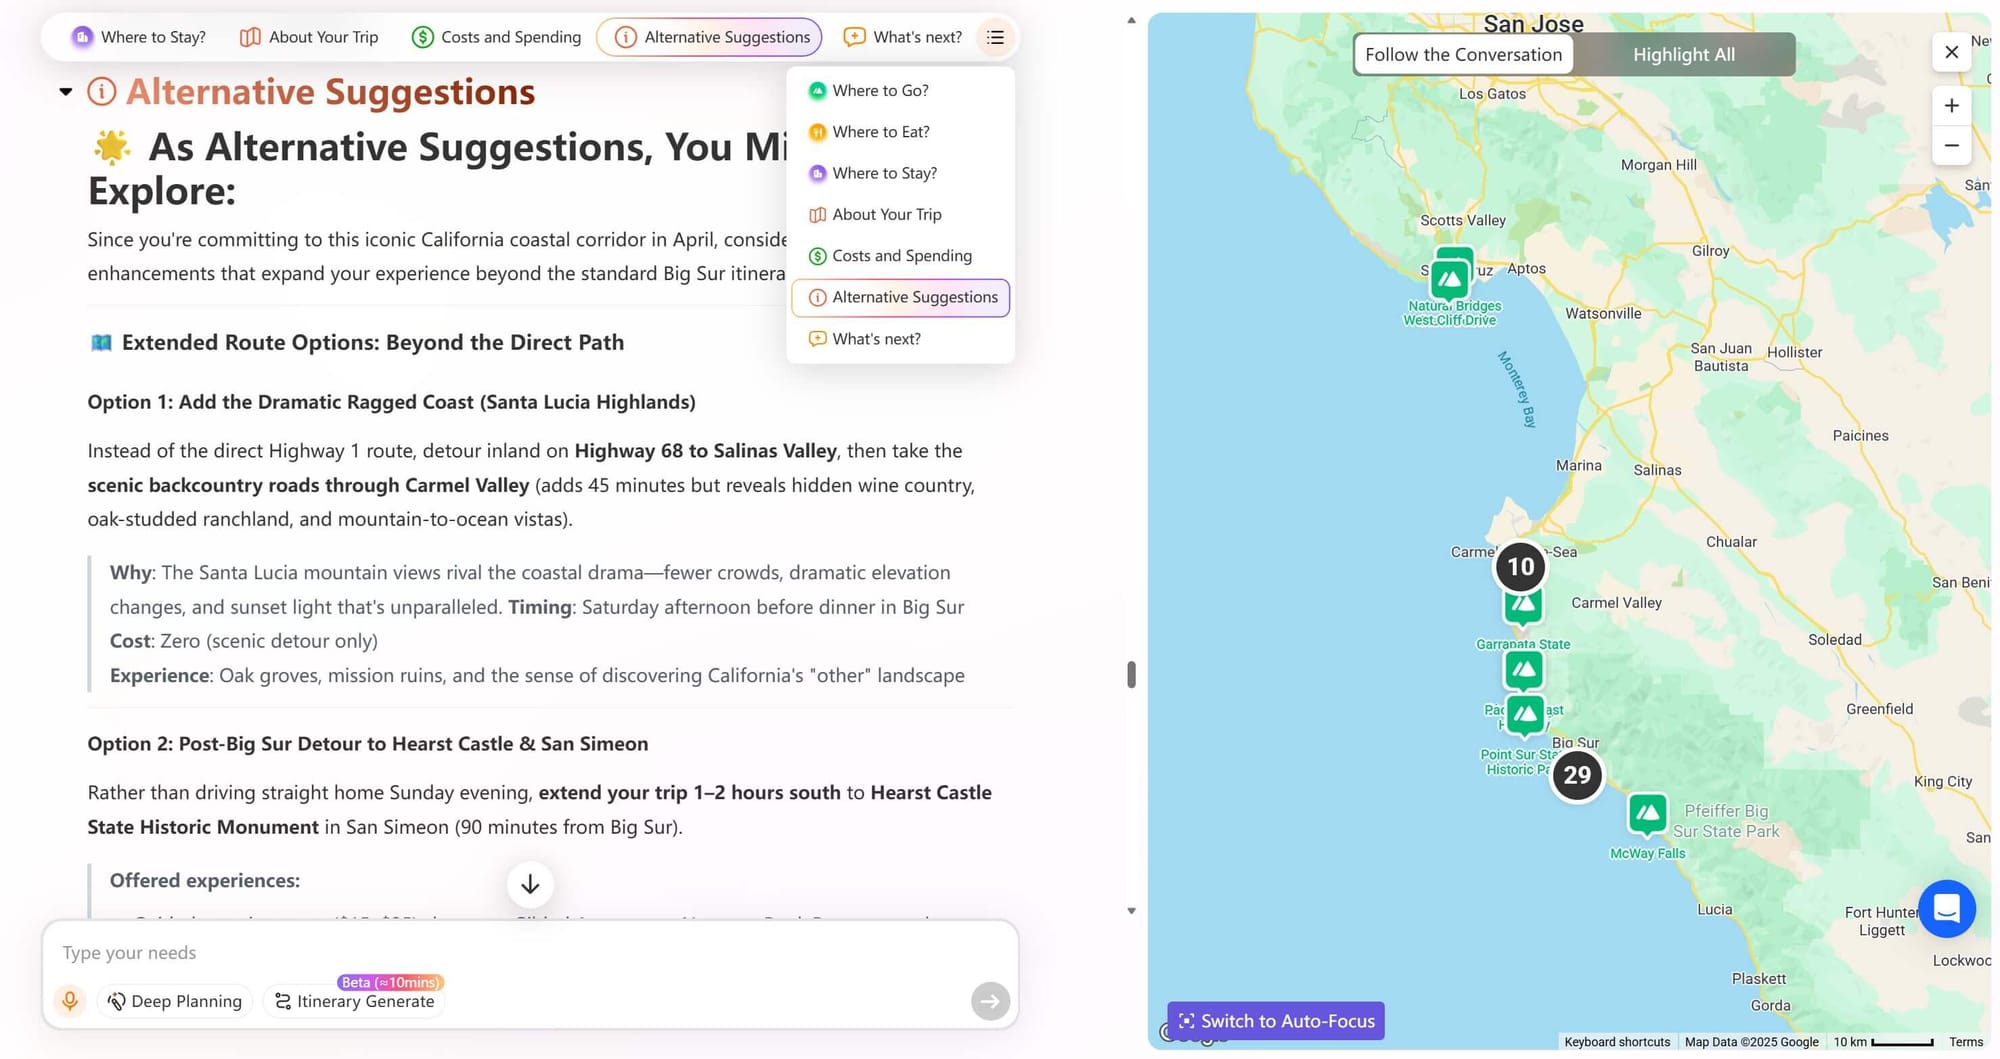Click the send arrow button
2000x1059 pixels.
tap(990, 1001)
